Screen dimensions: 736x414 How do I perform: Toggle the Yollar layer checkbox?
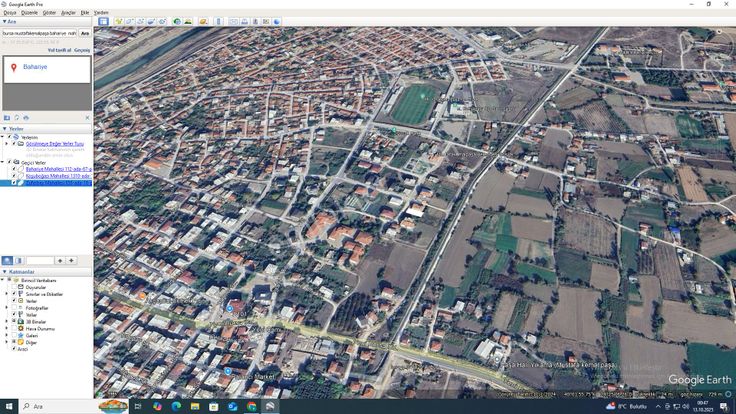pos(13,313)
